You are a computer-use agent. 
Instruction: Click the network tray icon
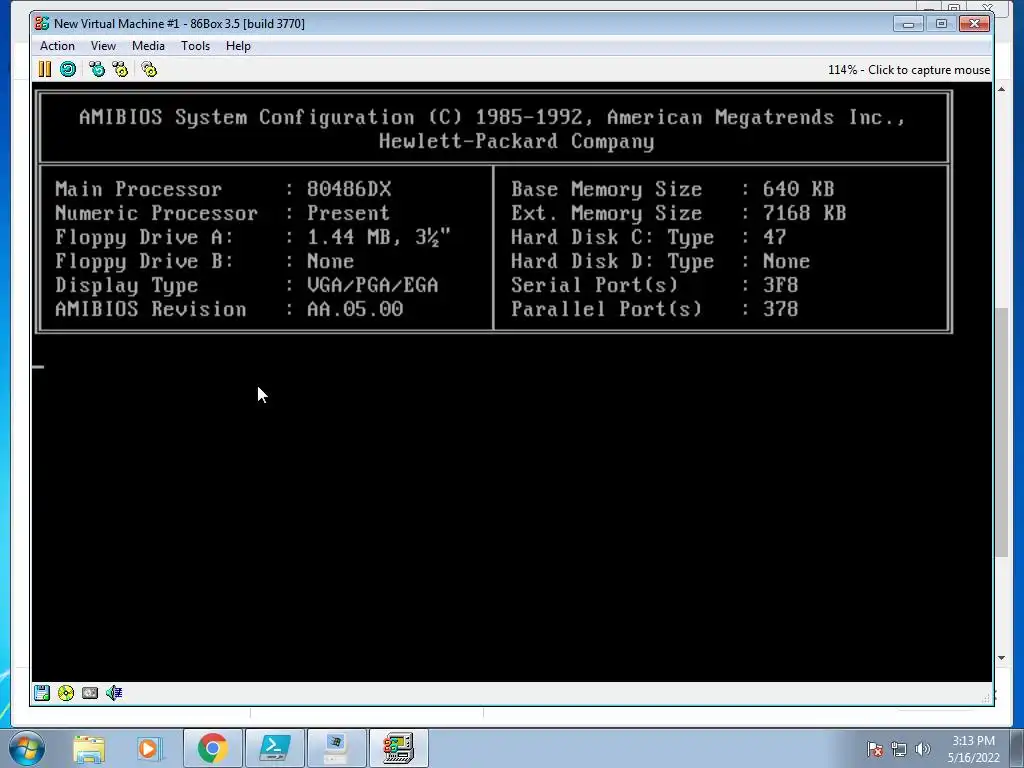[x=899, y=749]
